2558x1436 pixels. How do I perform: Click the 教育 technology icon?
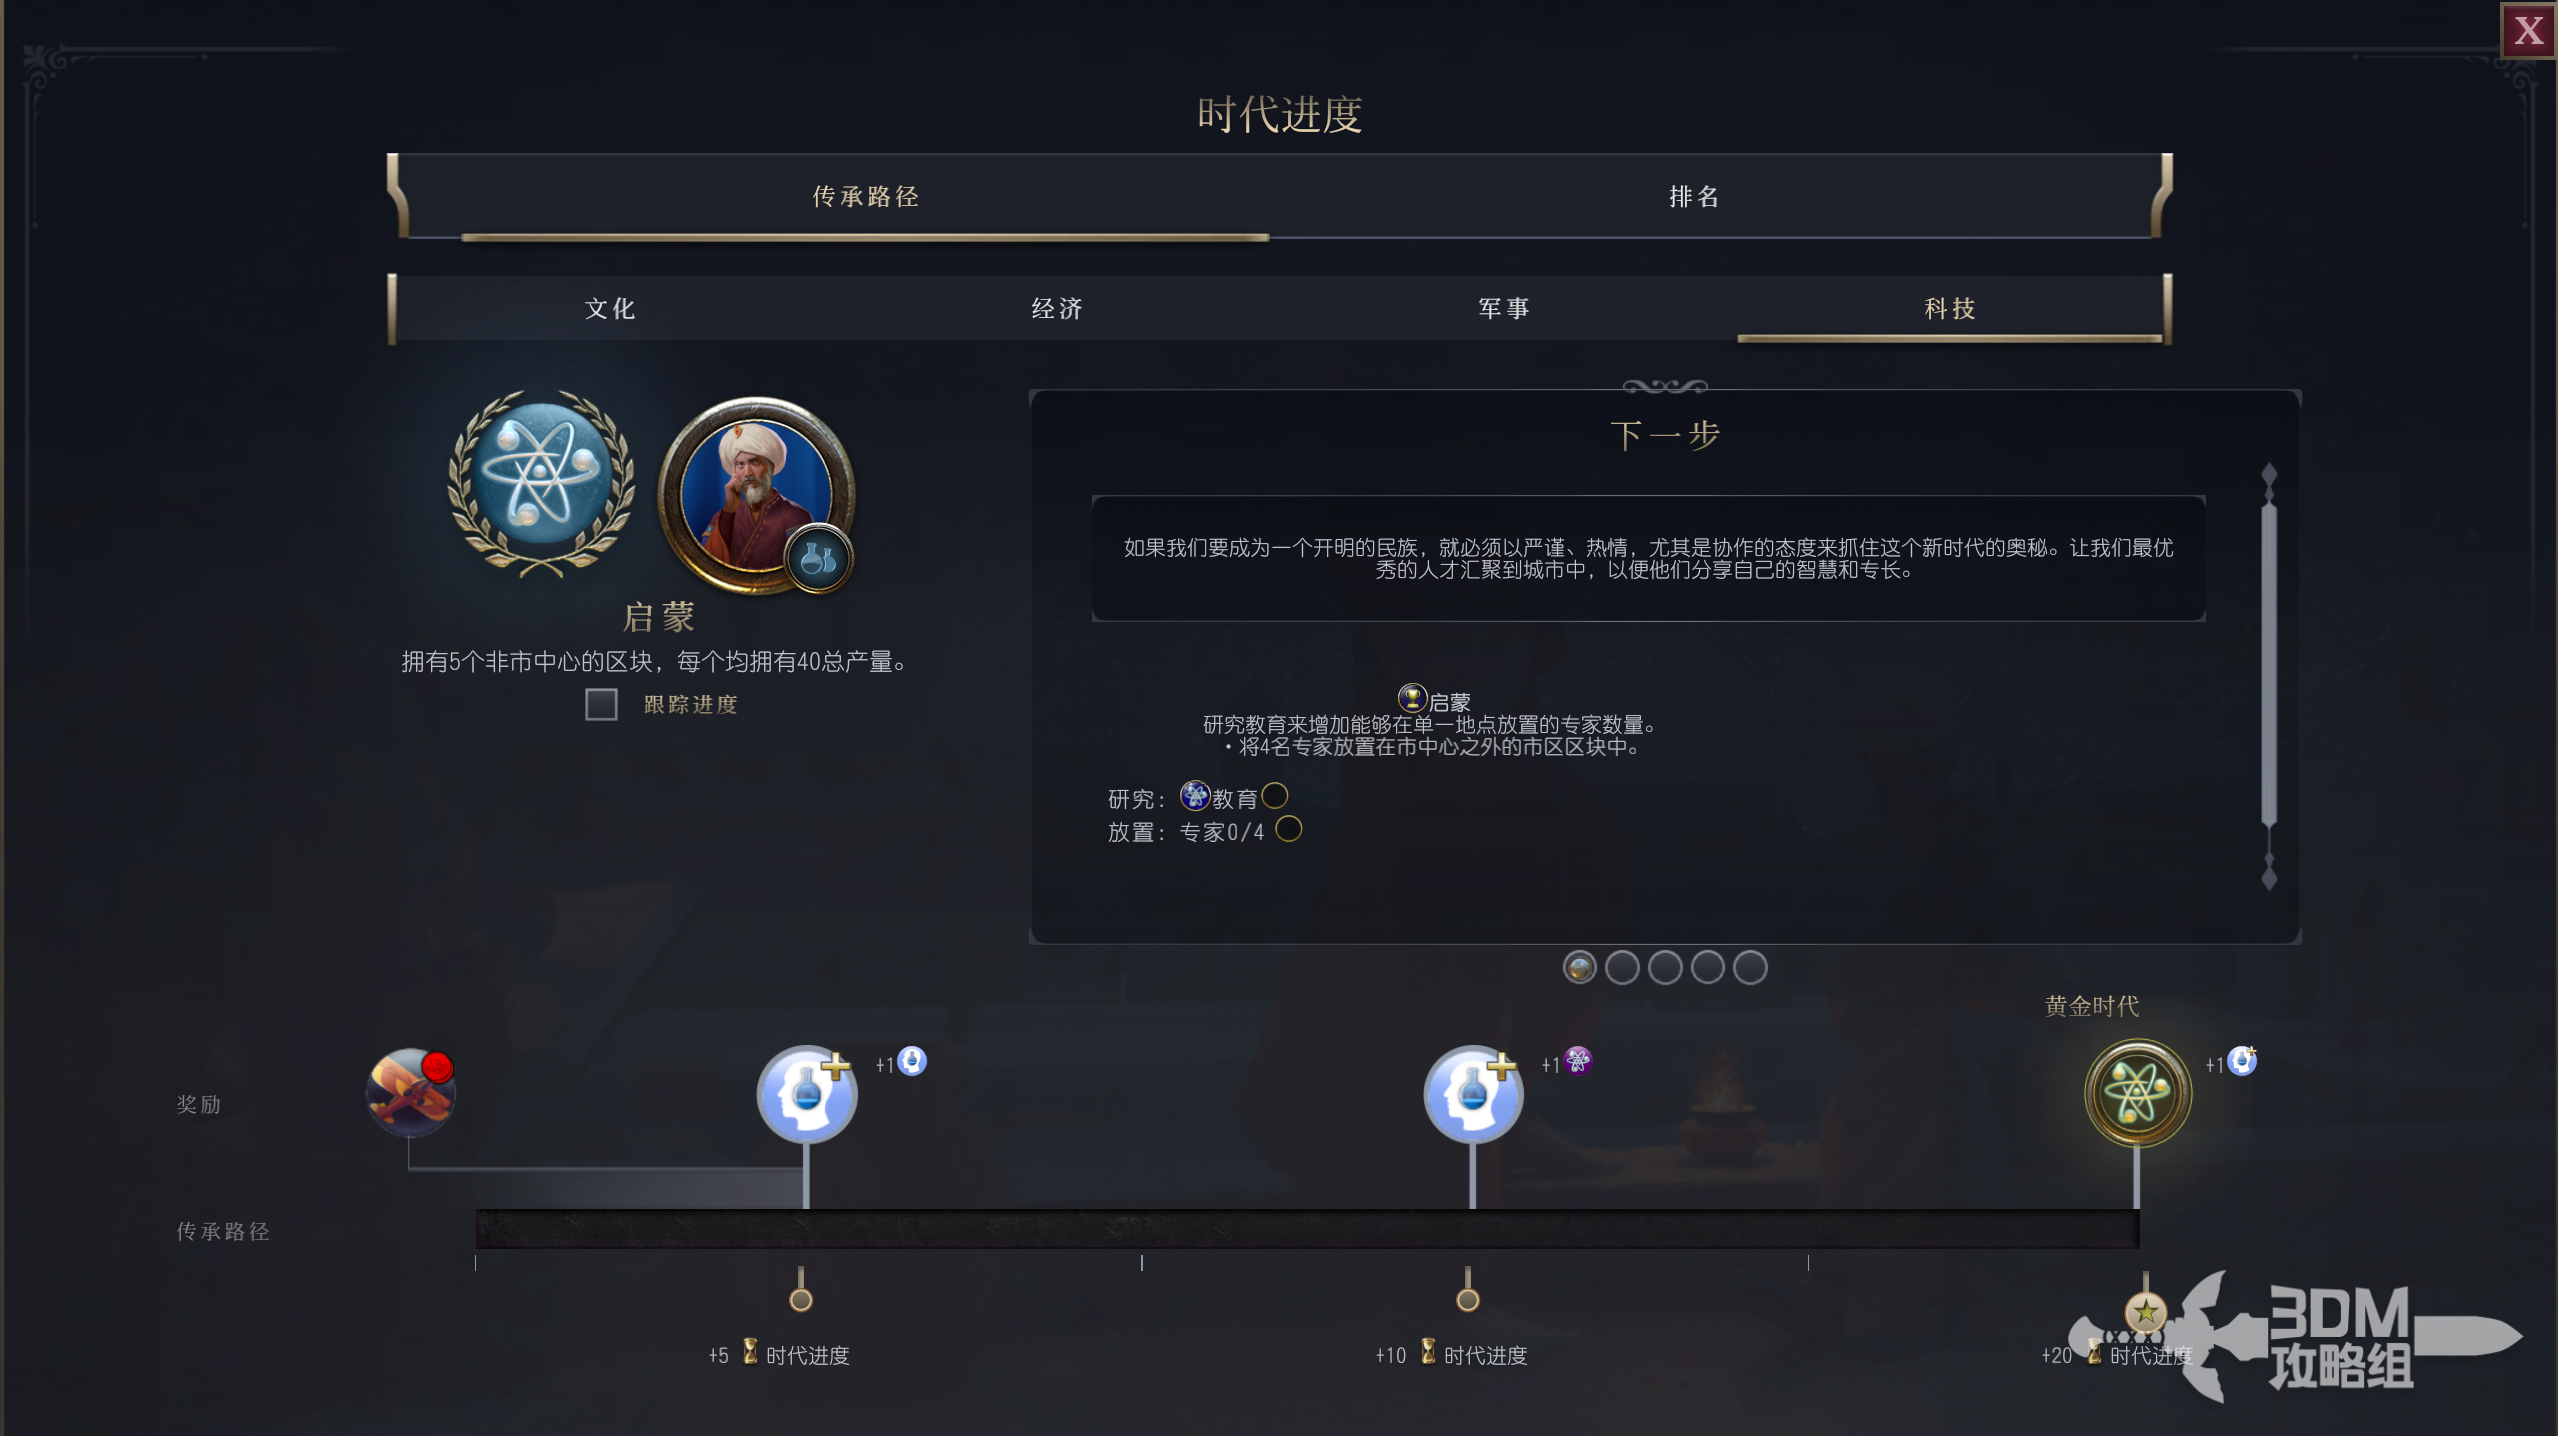click(1195, 796)
